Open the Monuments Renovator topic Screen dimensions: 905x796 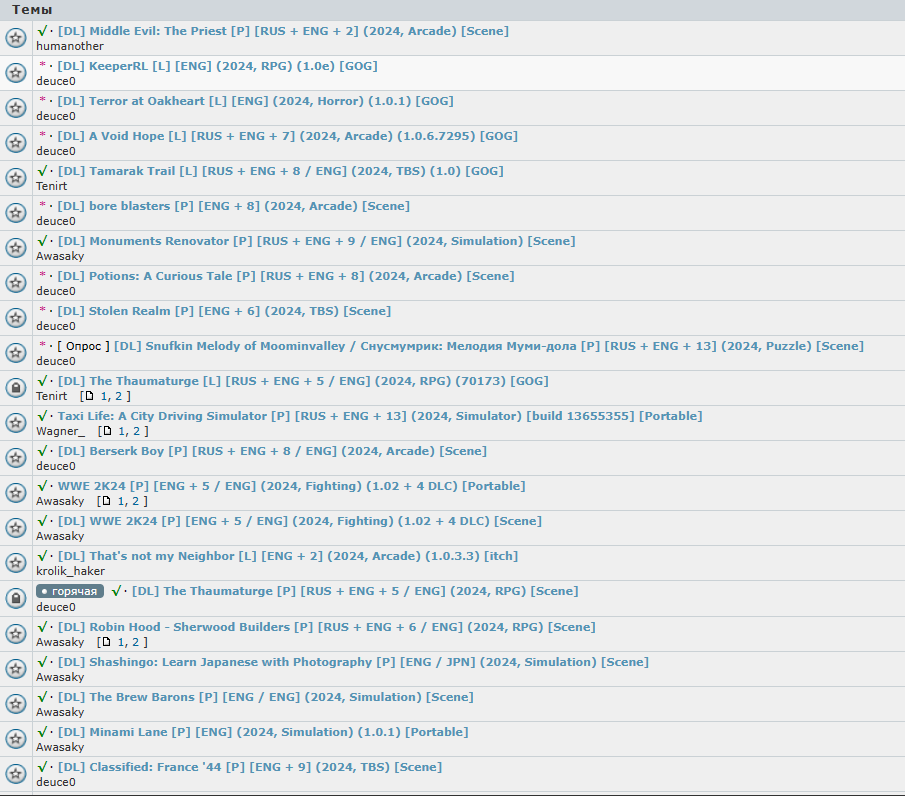click(x=316, y=241)
